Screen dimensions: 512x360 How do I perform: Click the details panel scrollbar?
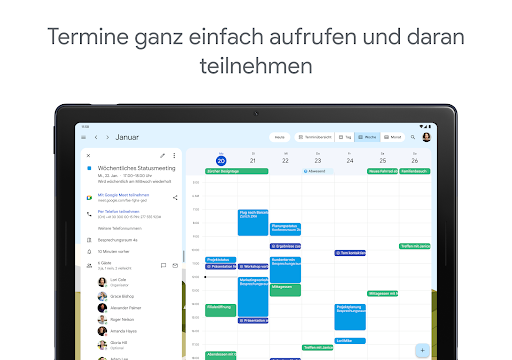coord(183,256)
